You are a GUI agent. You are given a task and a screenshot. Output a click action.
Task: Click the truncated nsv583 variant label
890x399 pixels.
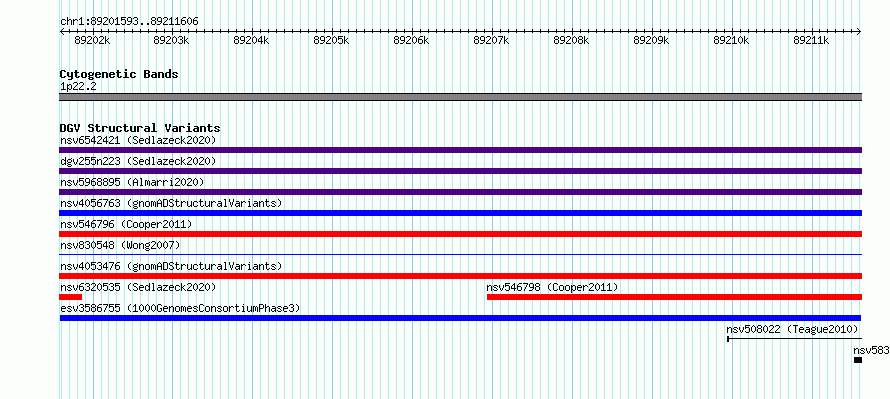[871, 350]
